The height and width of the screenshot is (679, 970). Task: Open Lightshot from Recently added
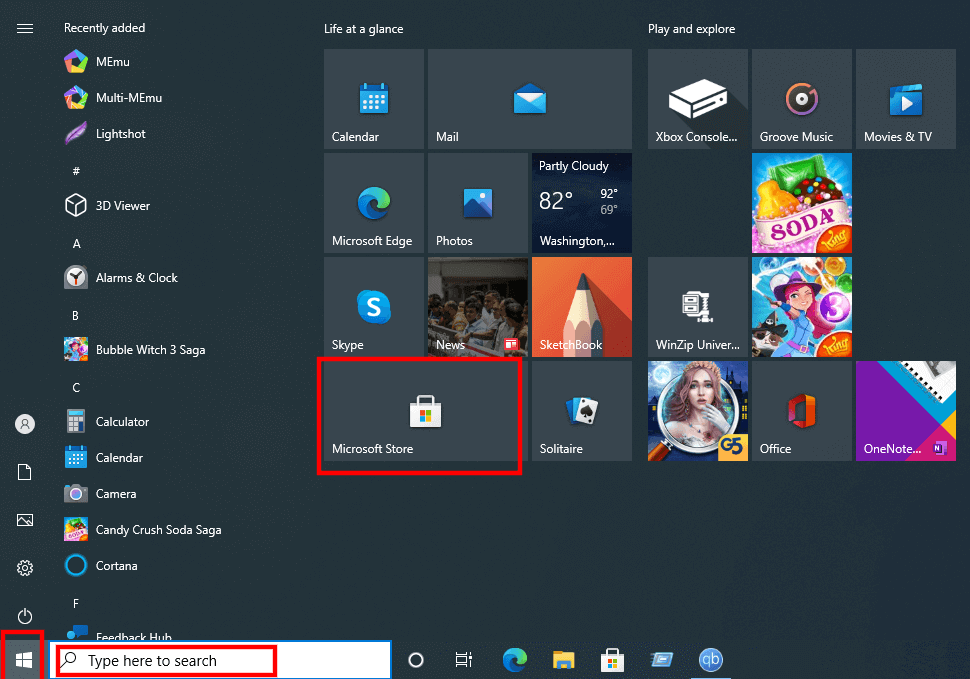click(105, 134)
